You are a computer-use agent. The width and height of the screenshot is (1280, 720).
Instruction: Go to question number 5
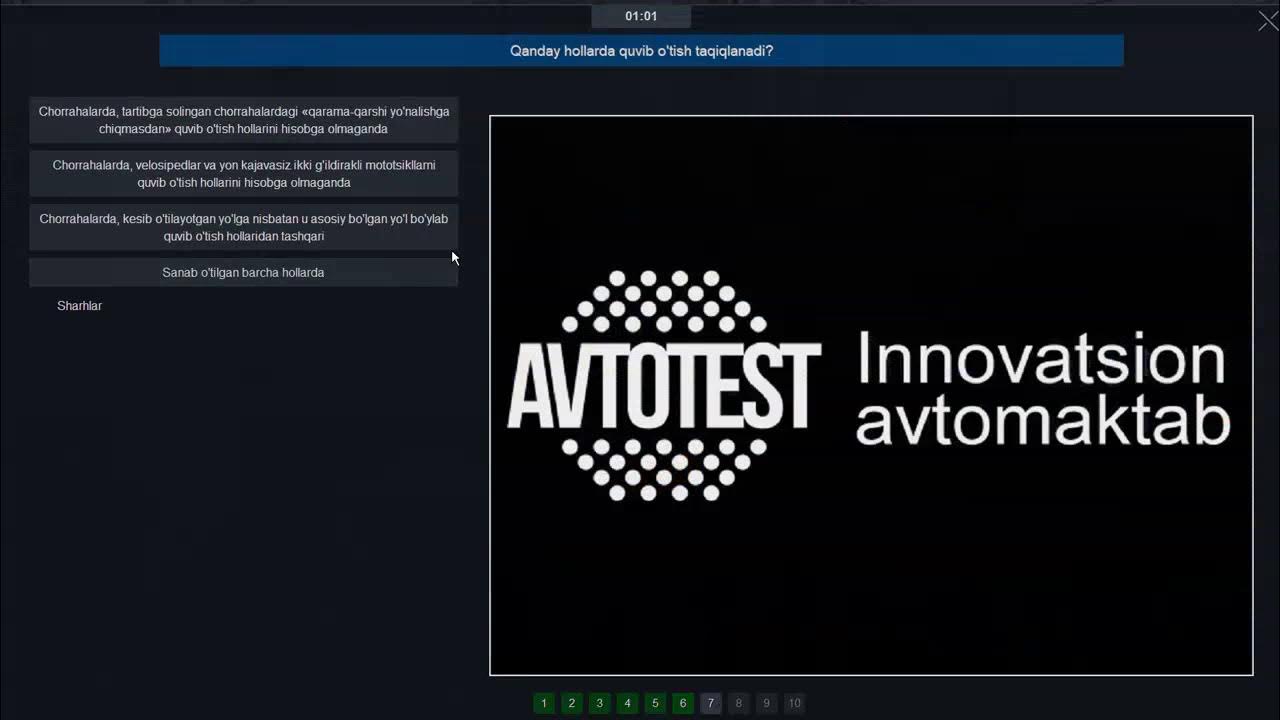click(655, 703)
